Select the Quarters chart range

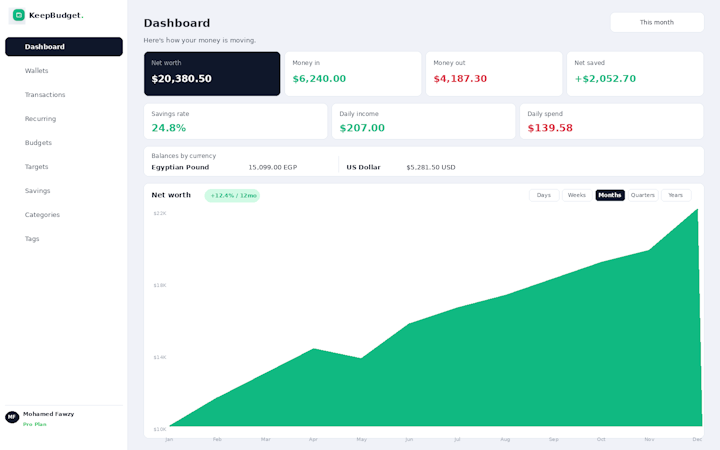click(x=642, y=195)
